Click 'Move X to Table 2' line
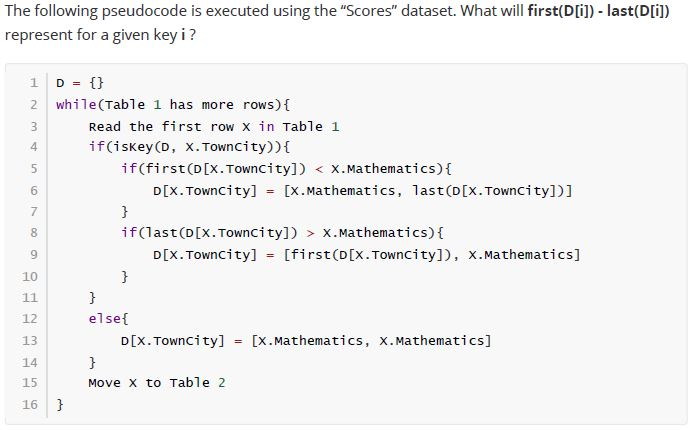694x430 pixels. coord(157,383)
